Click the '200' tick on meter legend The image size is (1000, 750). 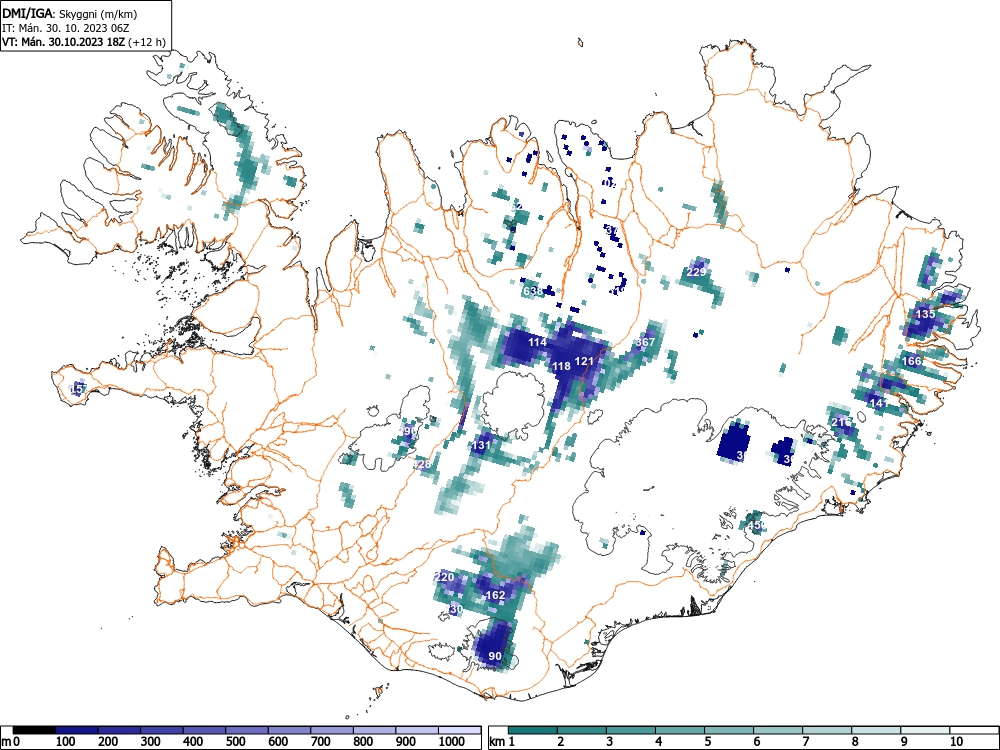tap(108, 742)
